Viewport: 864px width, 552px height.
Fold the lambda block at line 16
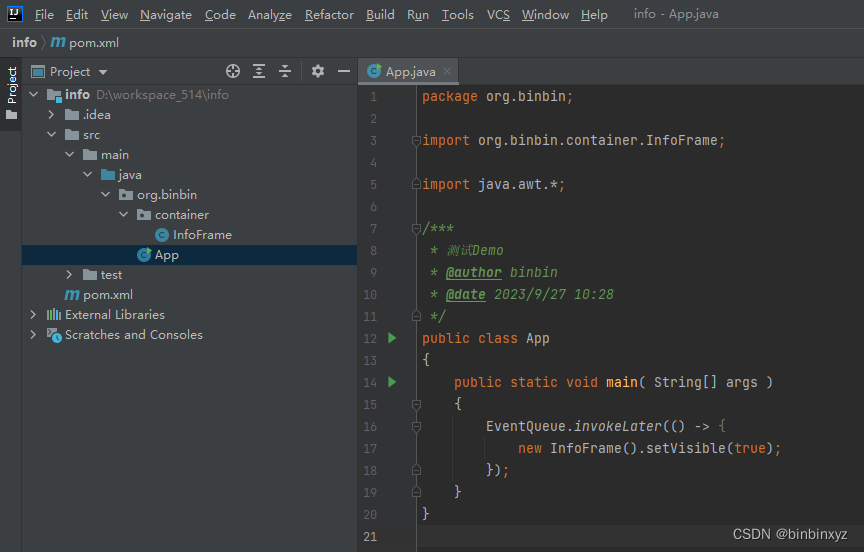(417, 426)
